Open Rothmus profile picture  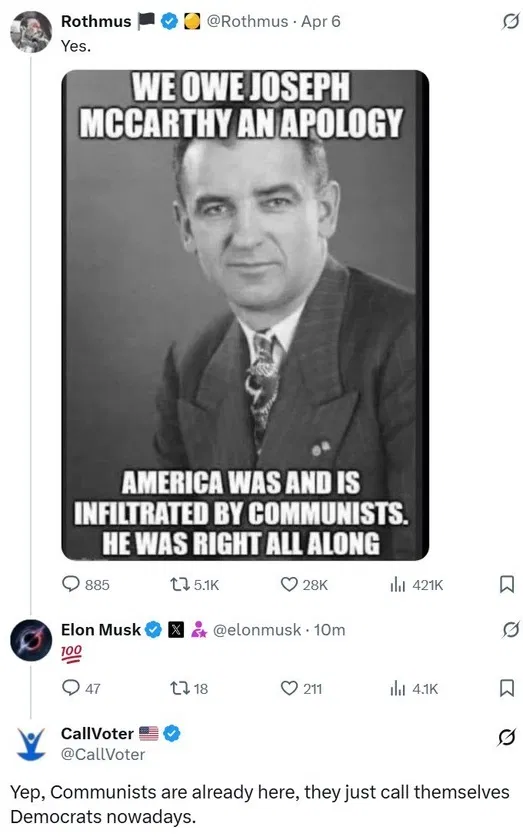[31, 31]
